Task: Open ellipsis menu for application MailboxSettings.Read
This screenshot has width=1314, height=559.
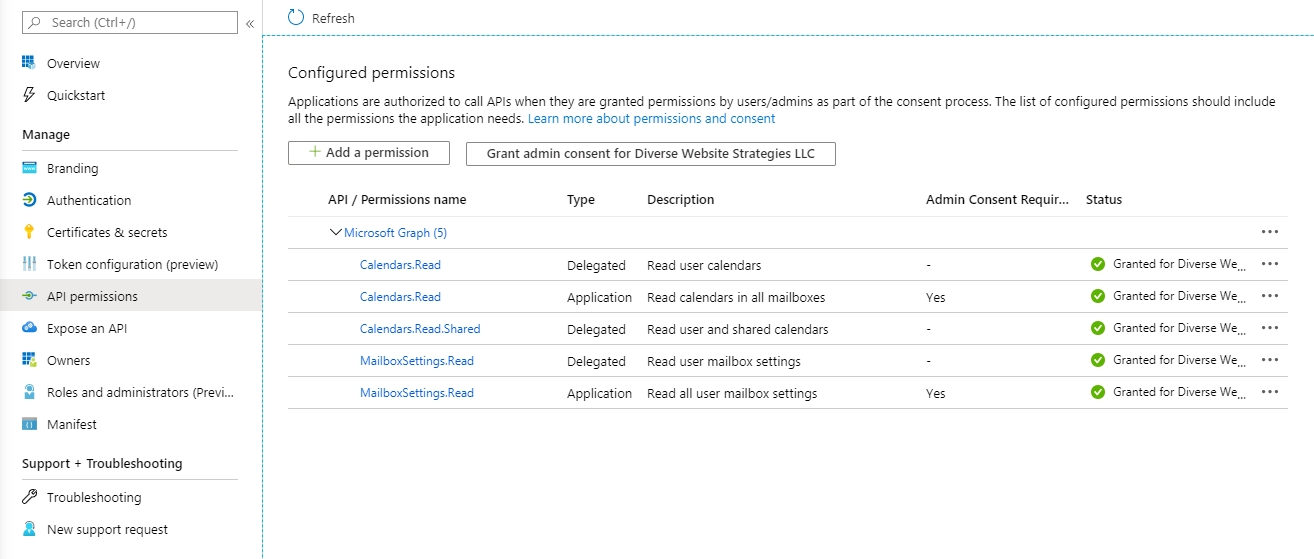Action: [1270, 392]
